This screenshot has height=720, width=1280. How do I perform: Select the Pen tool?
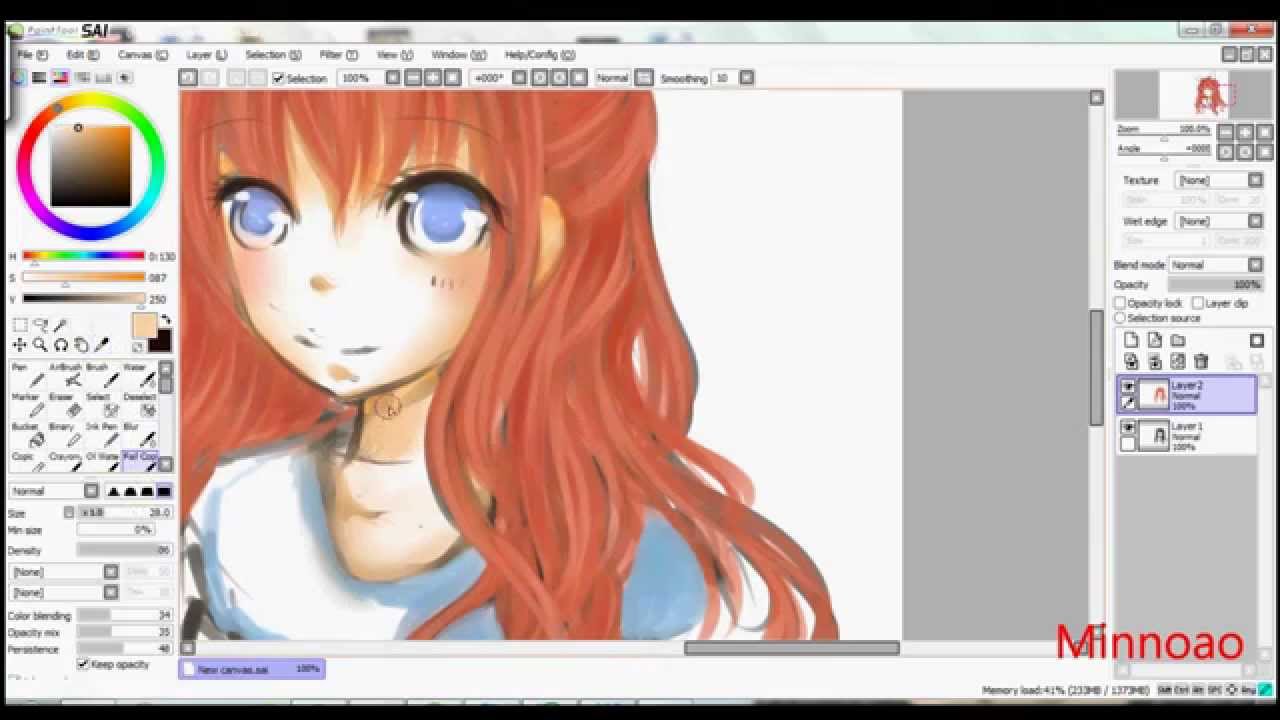[27, 374]
